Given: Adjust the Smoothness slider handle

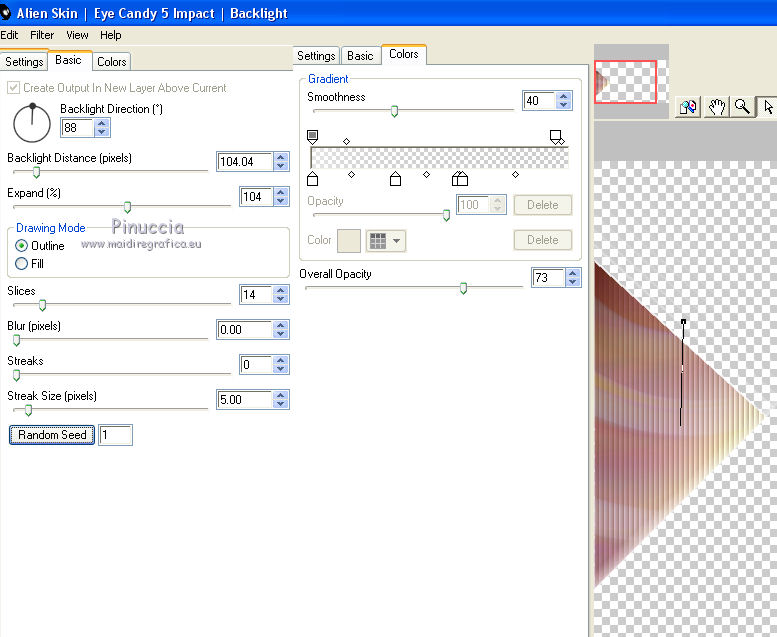Looking at the screenshot, I should 394,111.
